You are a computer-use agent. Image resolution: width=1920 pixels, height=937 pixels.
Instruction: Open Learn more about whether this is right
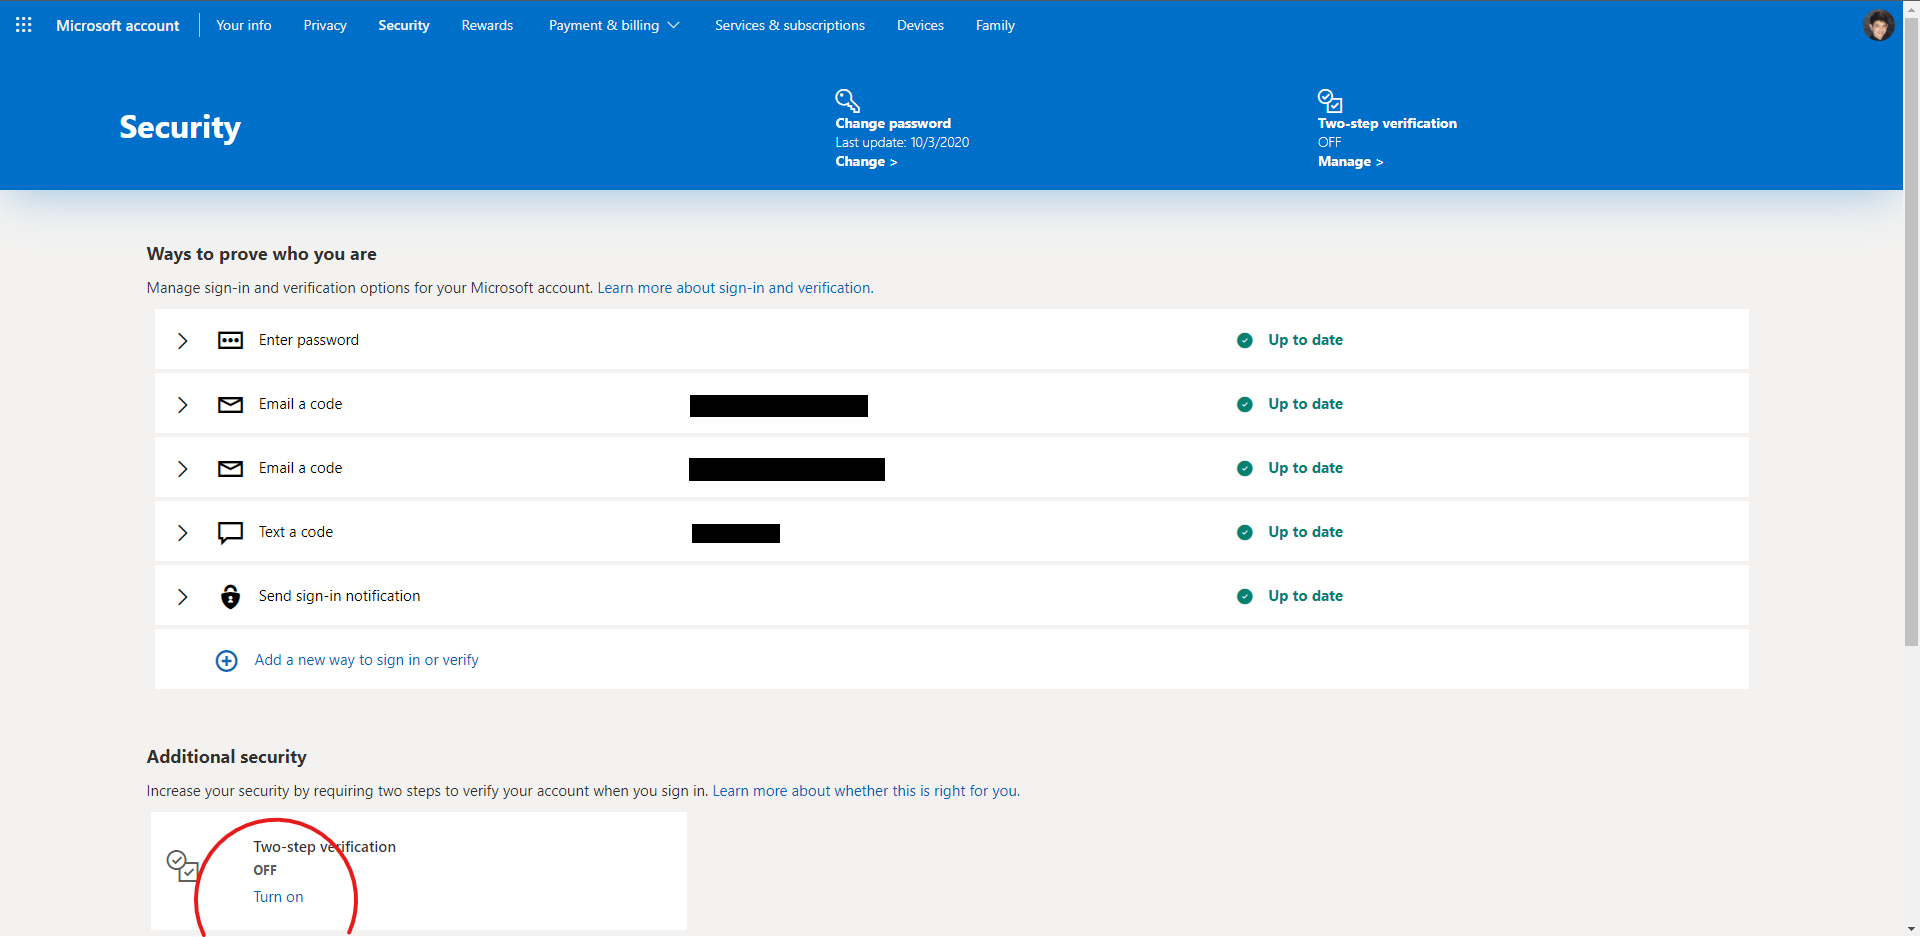tap(866, 791)
